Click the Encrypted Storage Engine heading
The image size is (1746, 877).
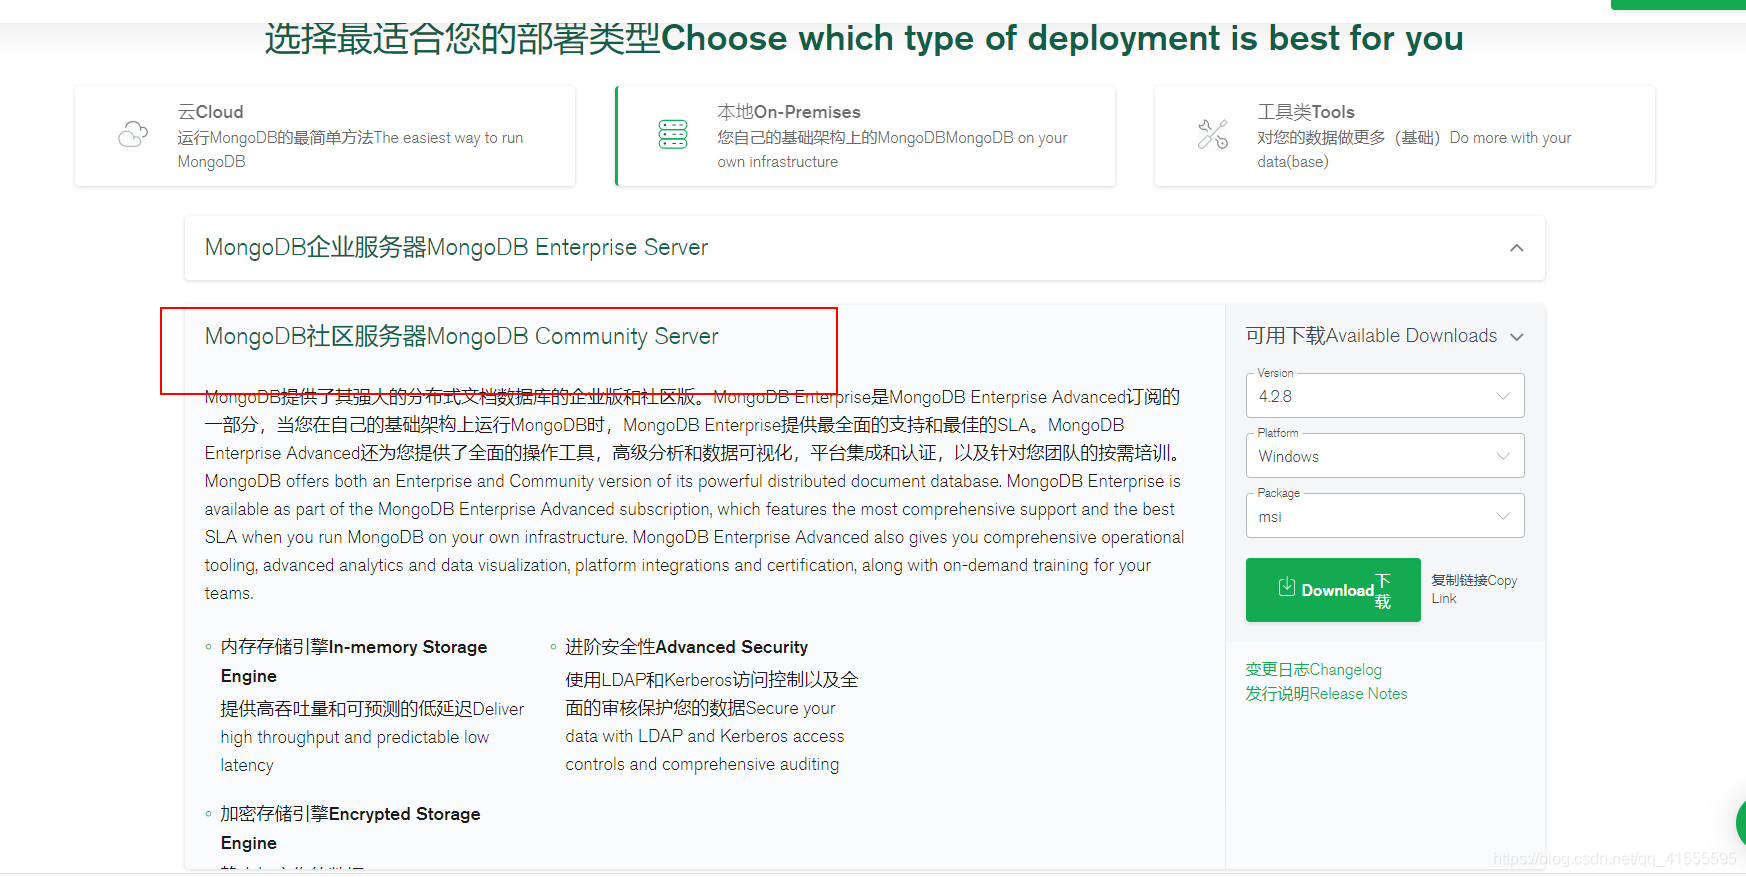[350, 828]
